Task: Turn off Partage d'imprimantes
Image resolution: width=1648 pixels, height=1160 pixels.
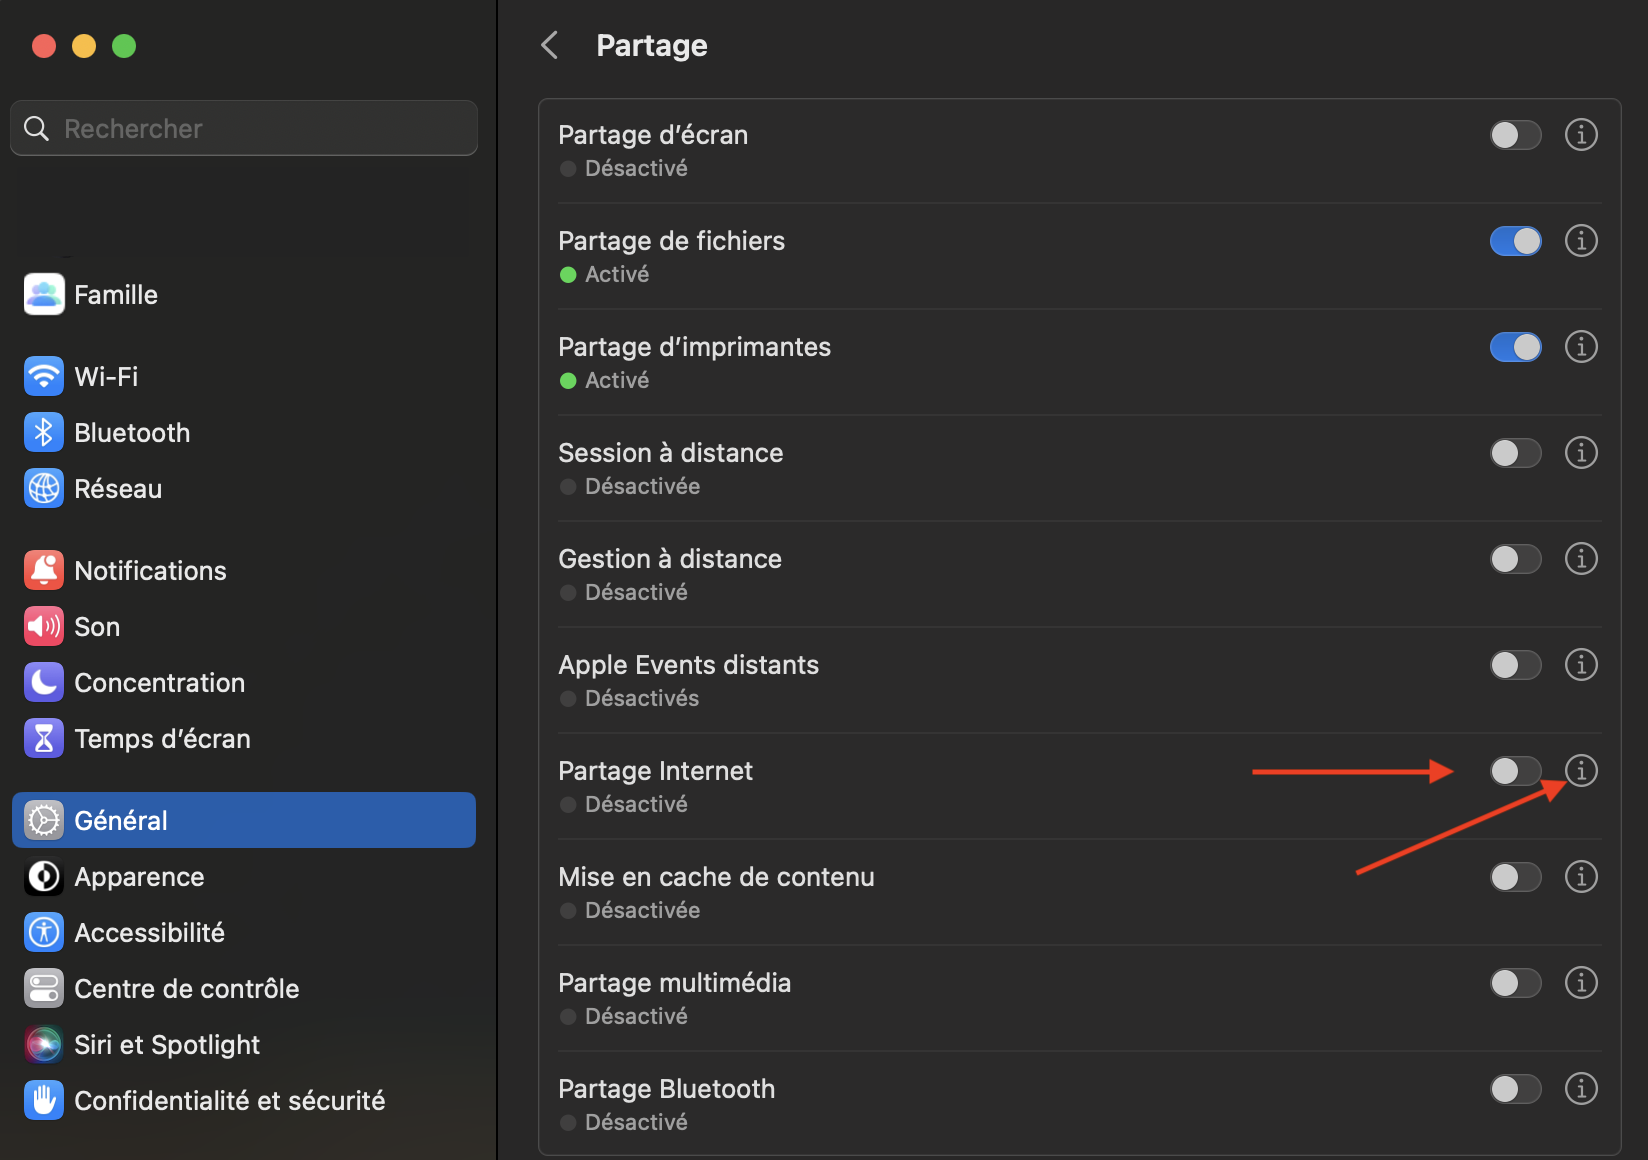Action: tap(1515, 347)
